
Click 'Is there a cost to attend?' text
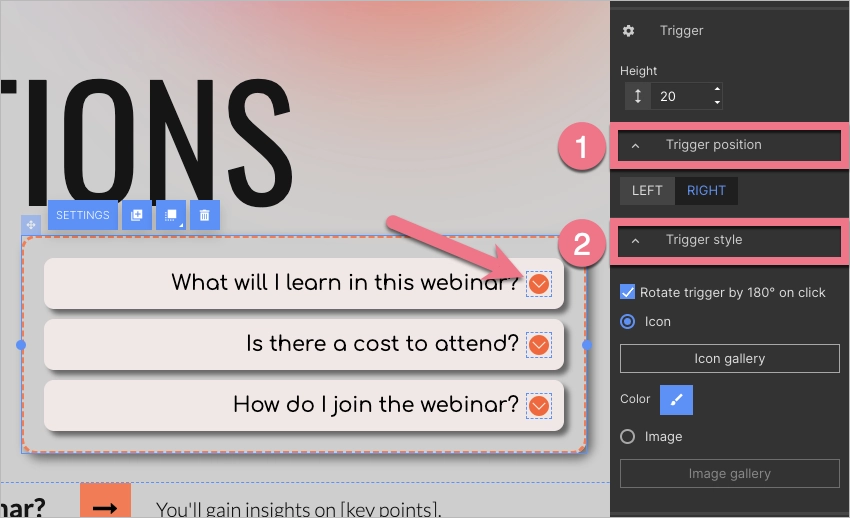[382, 344]
